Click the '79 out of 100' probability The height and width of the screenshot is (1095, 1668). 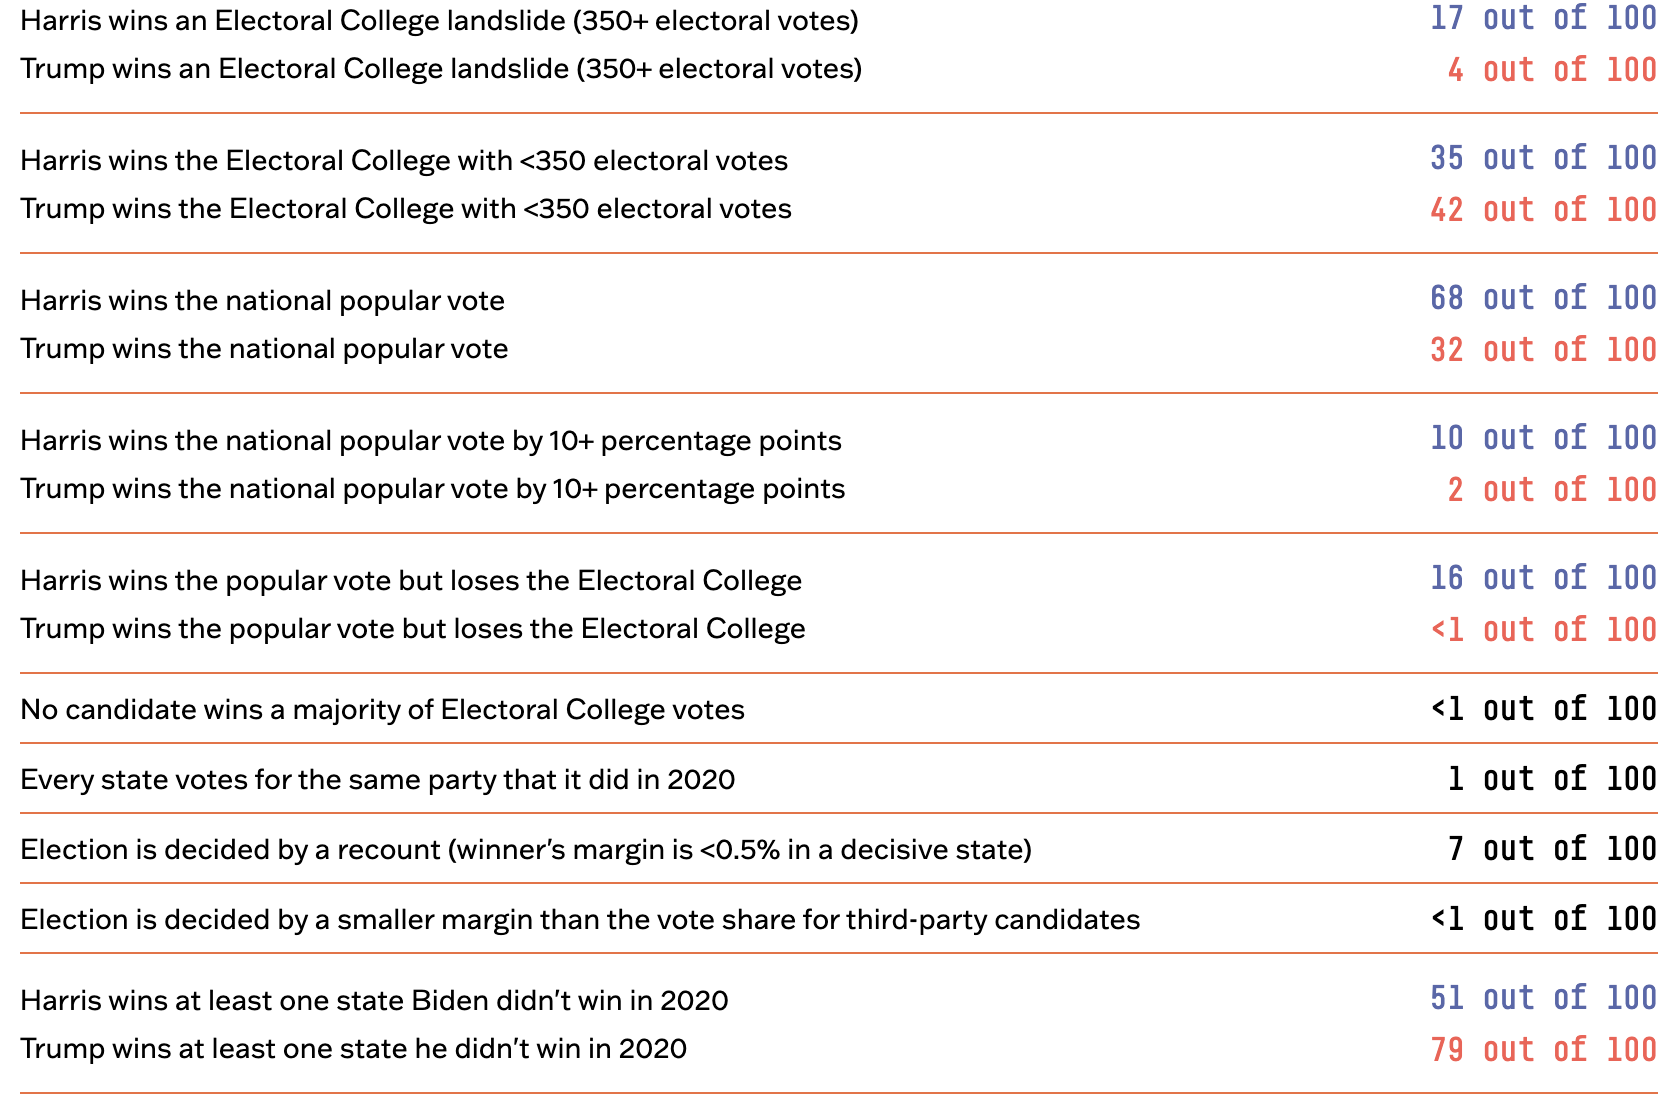[1543, 1050]
